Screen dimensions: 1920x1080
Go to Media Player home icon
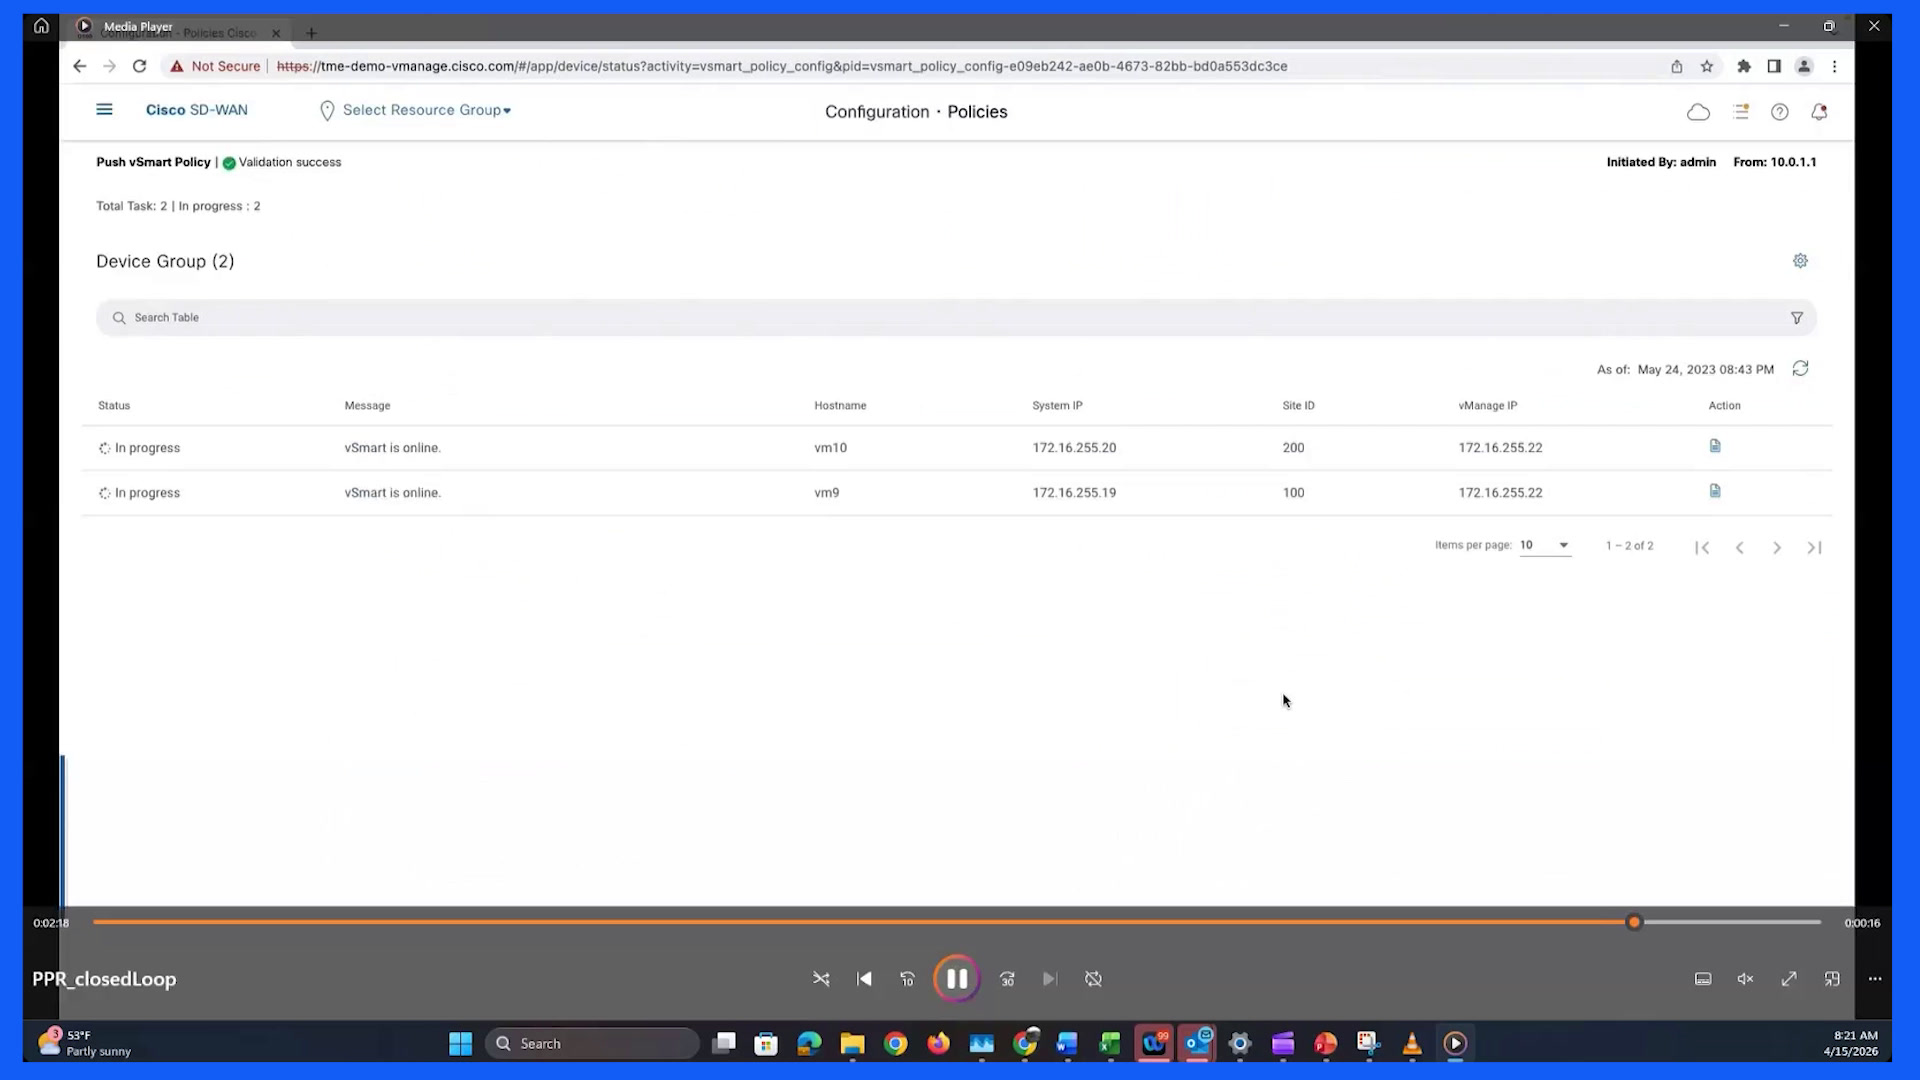41,26
